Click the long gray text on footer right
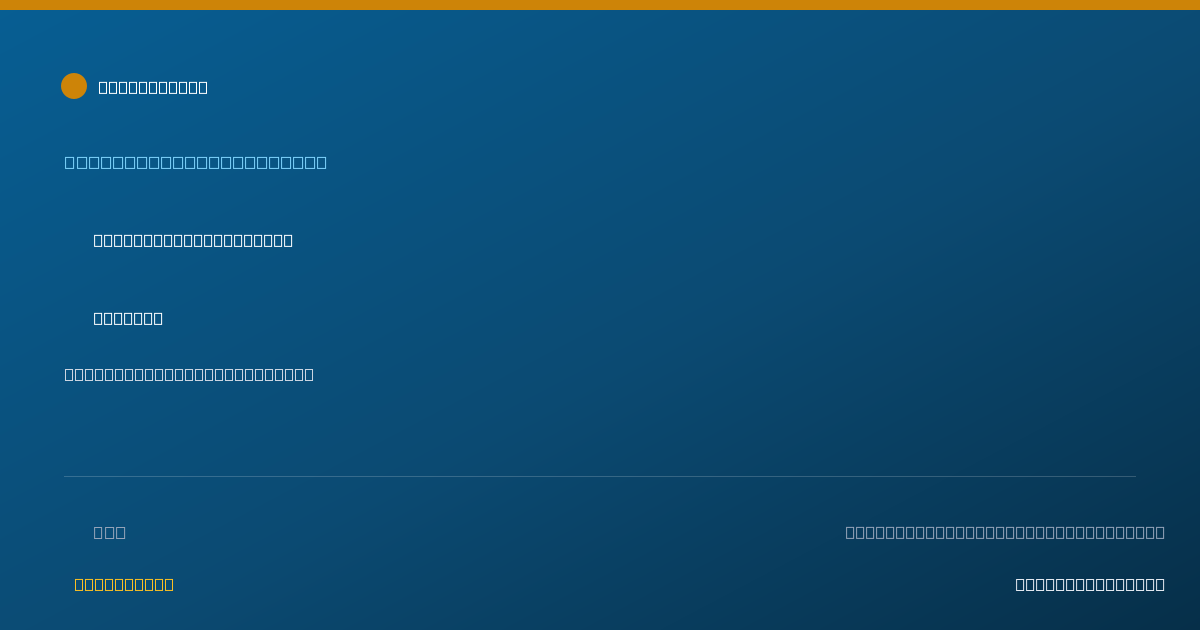Image resolution: width=1200 pixels, height=630 pixels. pyautogui.click(x=1005, y=532)
